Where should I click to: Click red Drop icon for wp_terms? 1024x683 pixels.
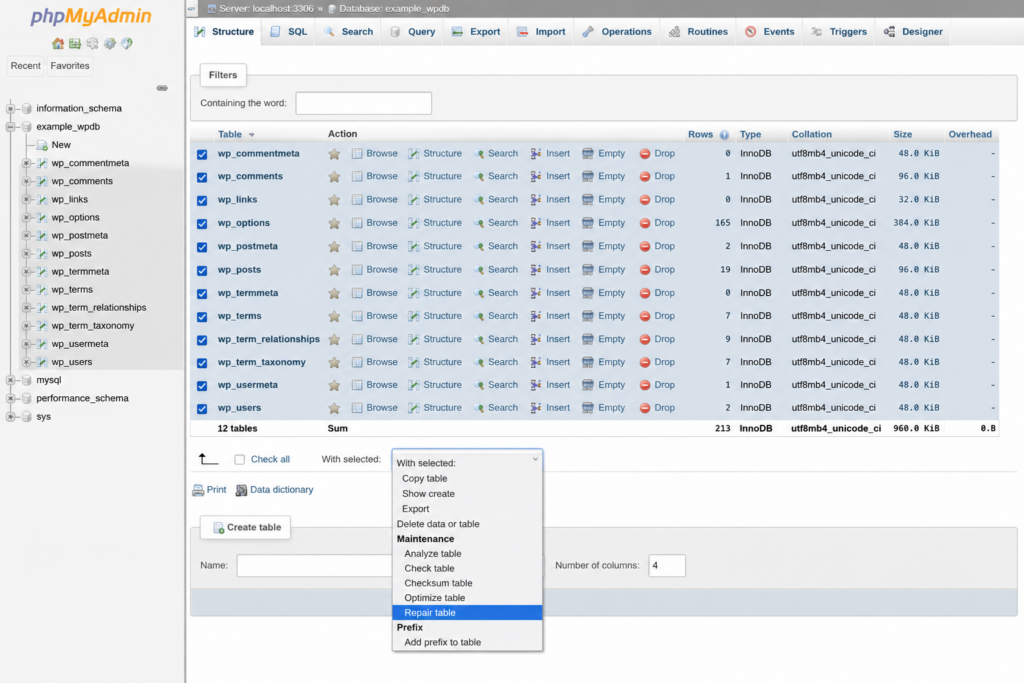(645, 316)
